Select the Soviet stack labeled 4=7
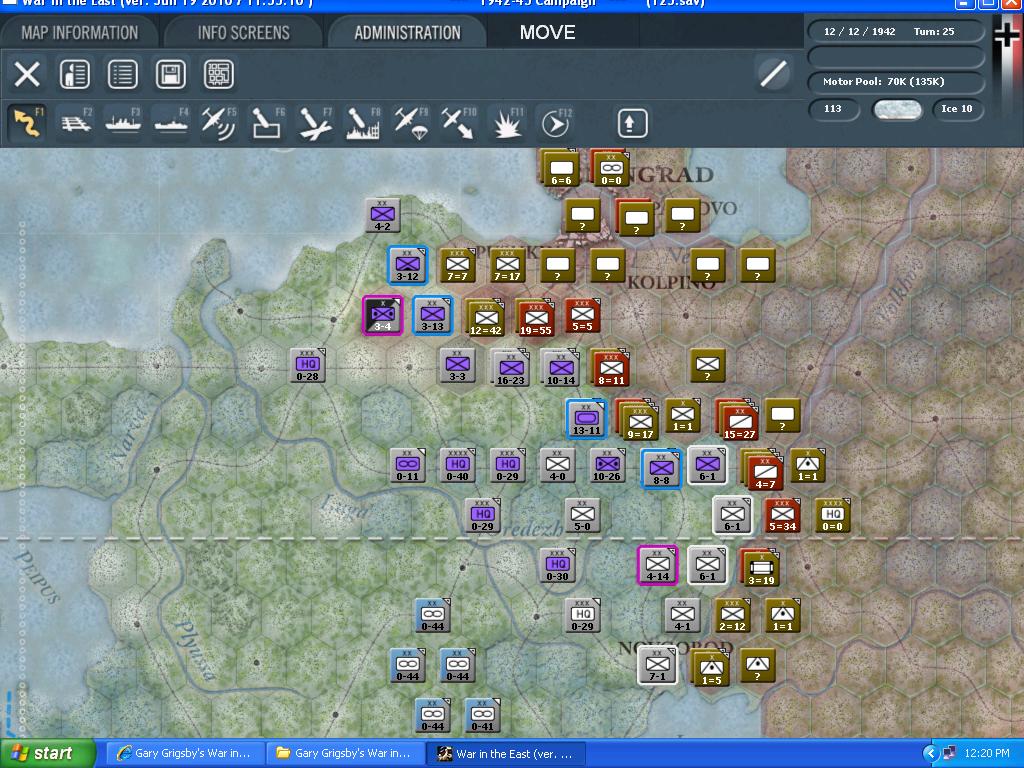The height and width of the screenshot is (768, 1024). pyautogui.click(x=763, y=470)
